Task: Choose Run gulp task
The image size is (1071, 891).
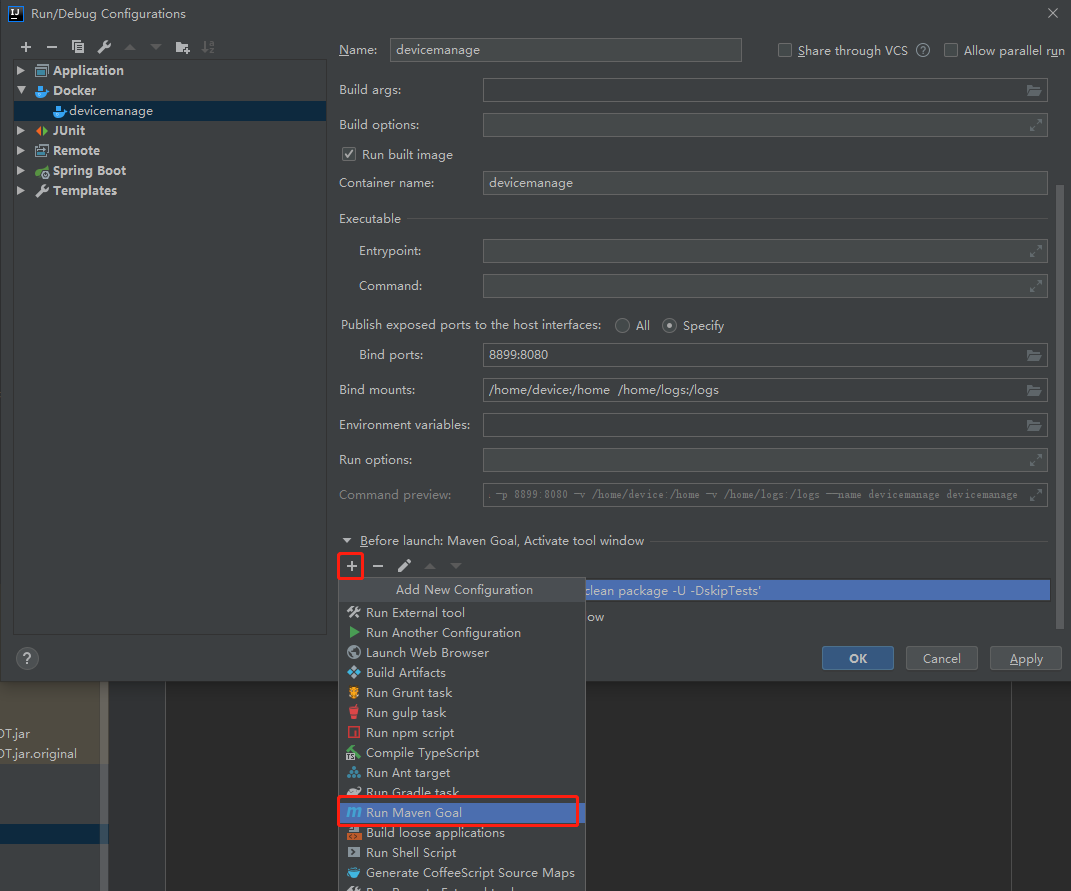Action: [x=462, y=713]
